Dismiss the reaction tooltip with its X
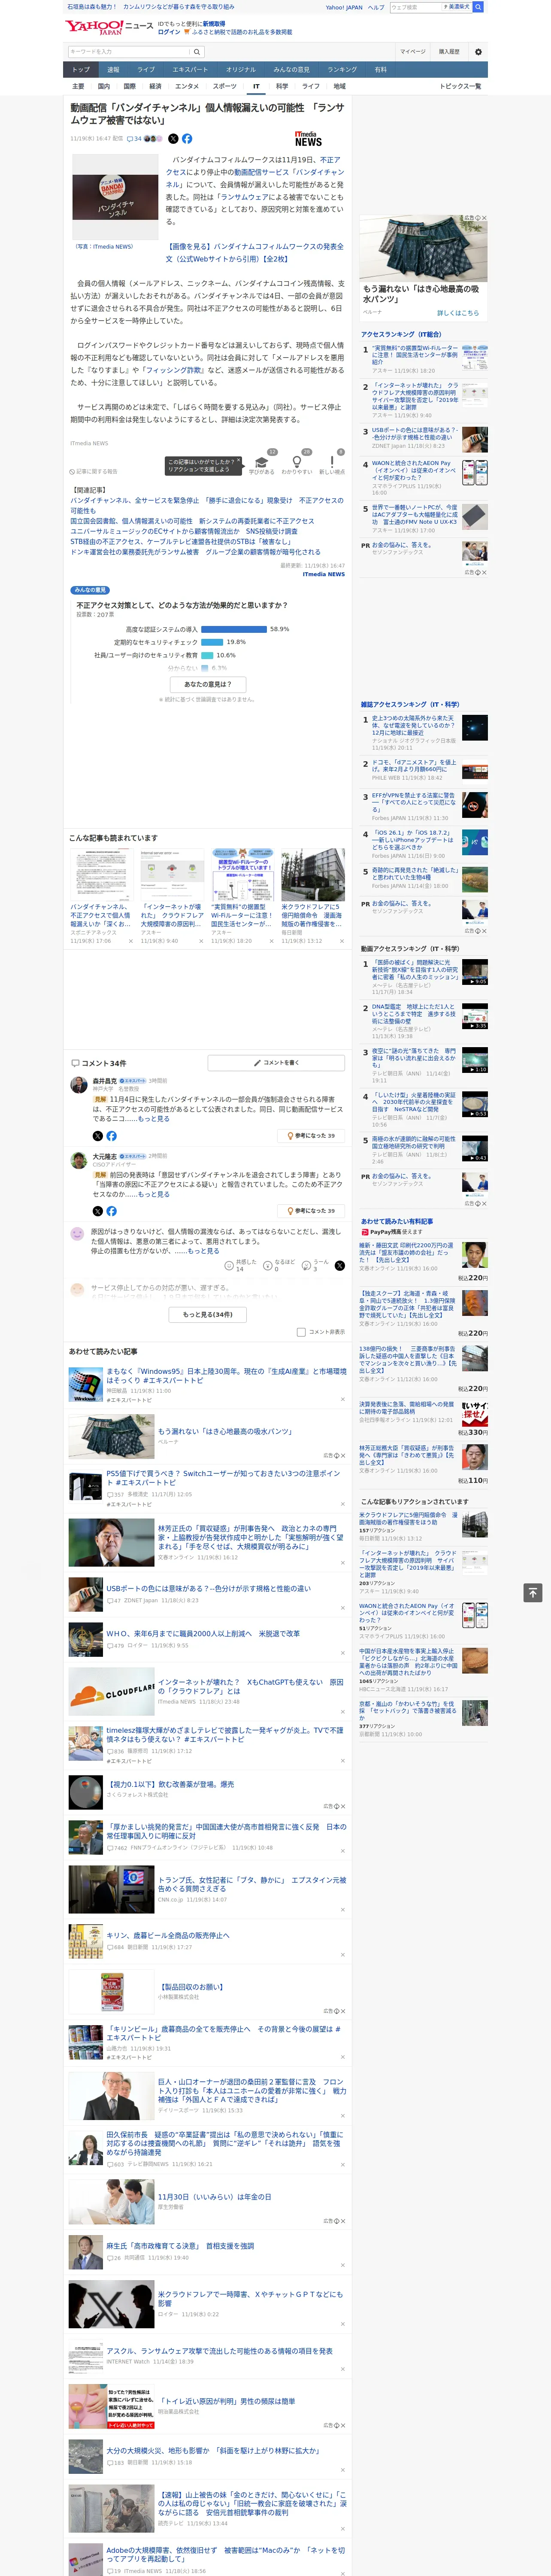The height and width of the screenshot is (2576, 551). tap(240, 460)
